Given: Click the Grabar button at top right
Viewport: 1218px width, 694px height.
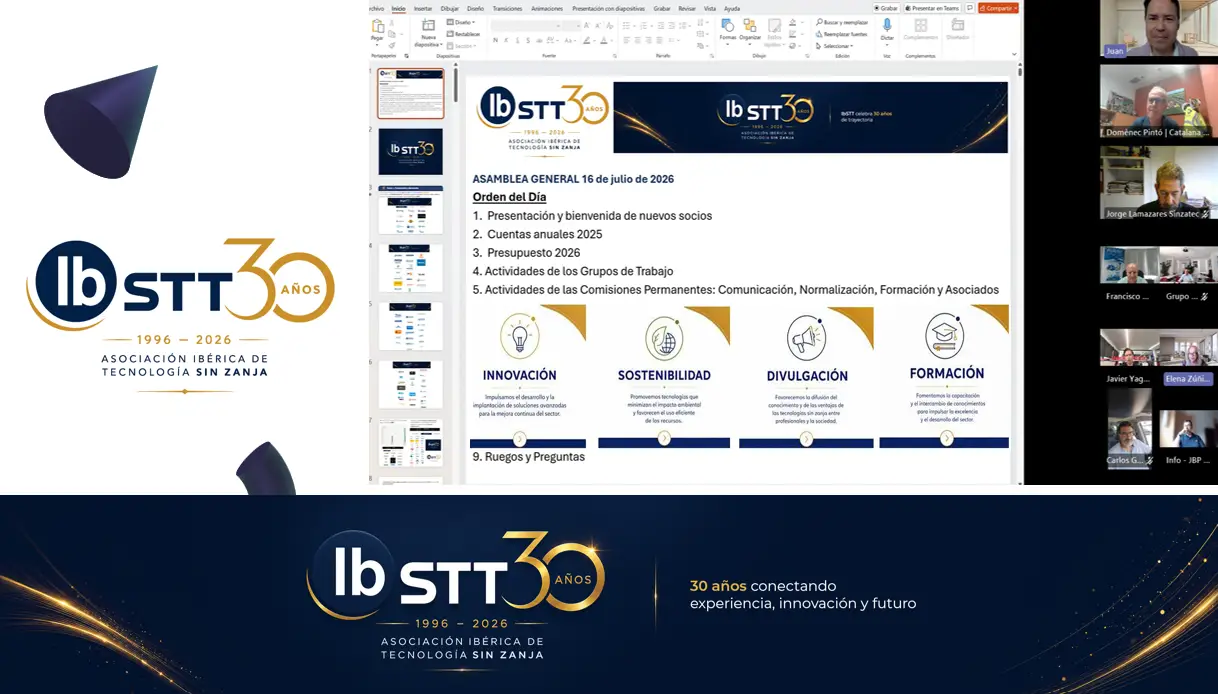Looking at the screenshot, I should click(x=886, y=8).
